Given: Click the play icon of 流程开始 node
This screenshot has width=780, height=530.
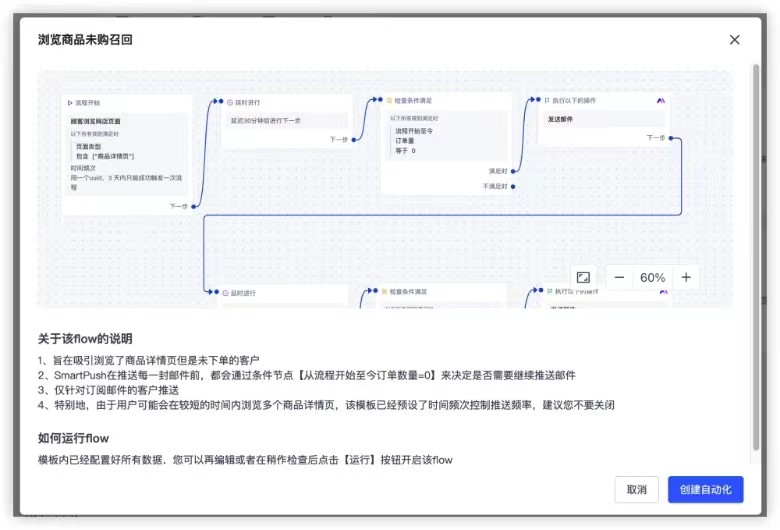Looking at the screenshot, I should (x=70, y=103).
